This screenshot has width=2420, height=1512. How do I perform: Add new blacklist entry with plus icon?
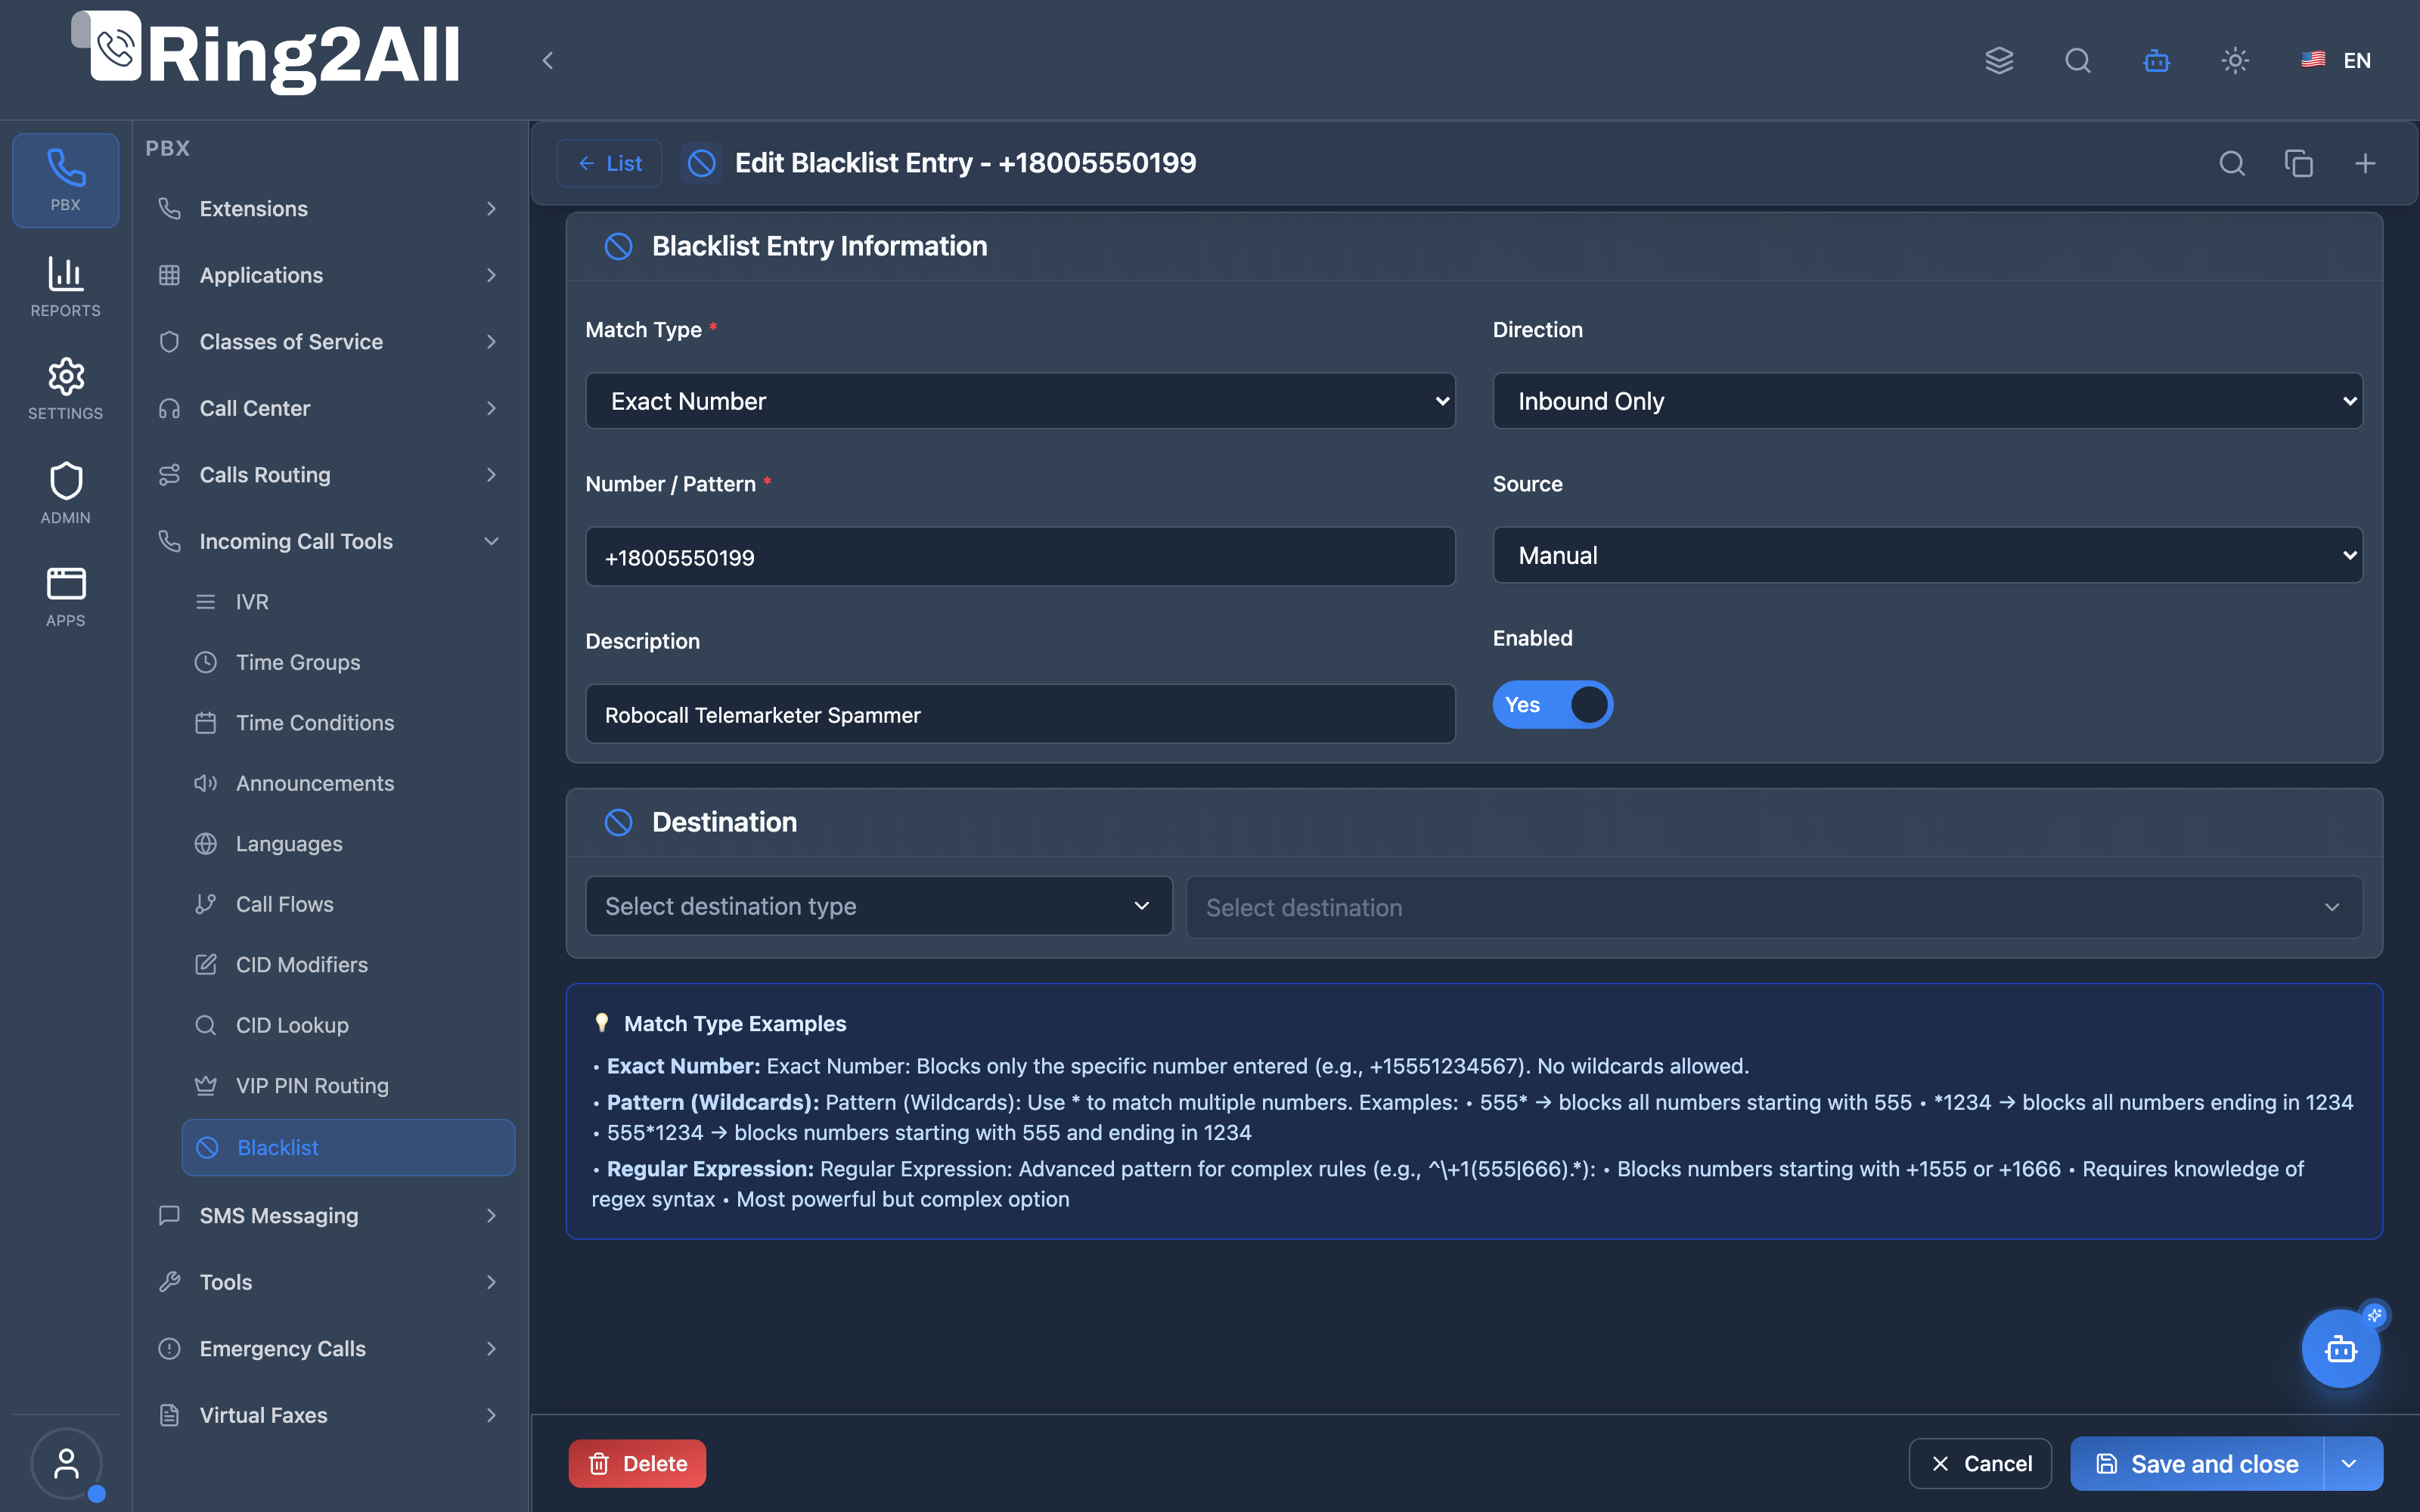tap(2365, 163)
